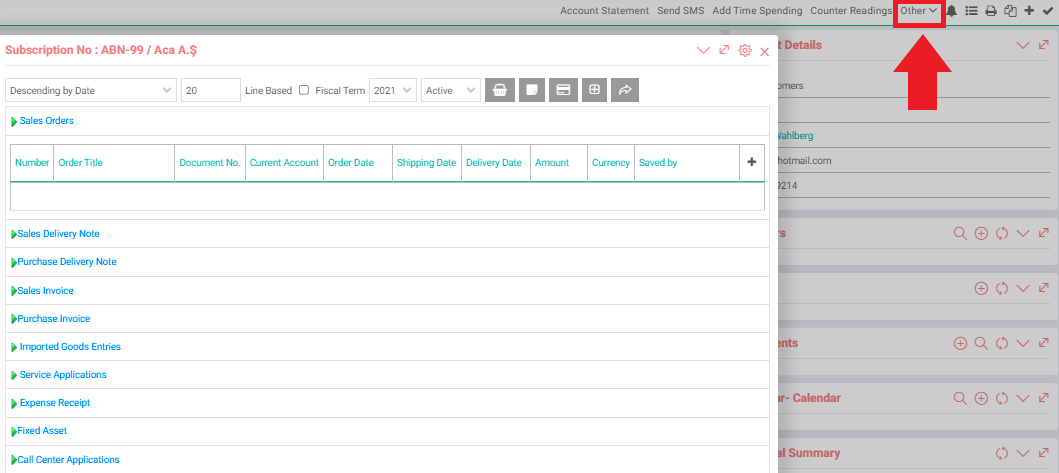Image resolution: width=1059 pixels, height=473 pixels.
Task: Sort by the Saved by column header
Action: (658, 163)
